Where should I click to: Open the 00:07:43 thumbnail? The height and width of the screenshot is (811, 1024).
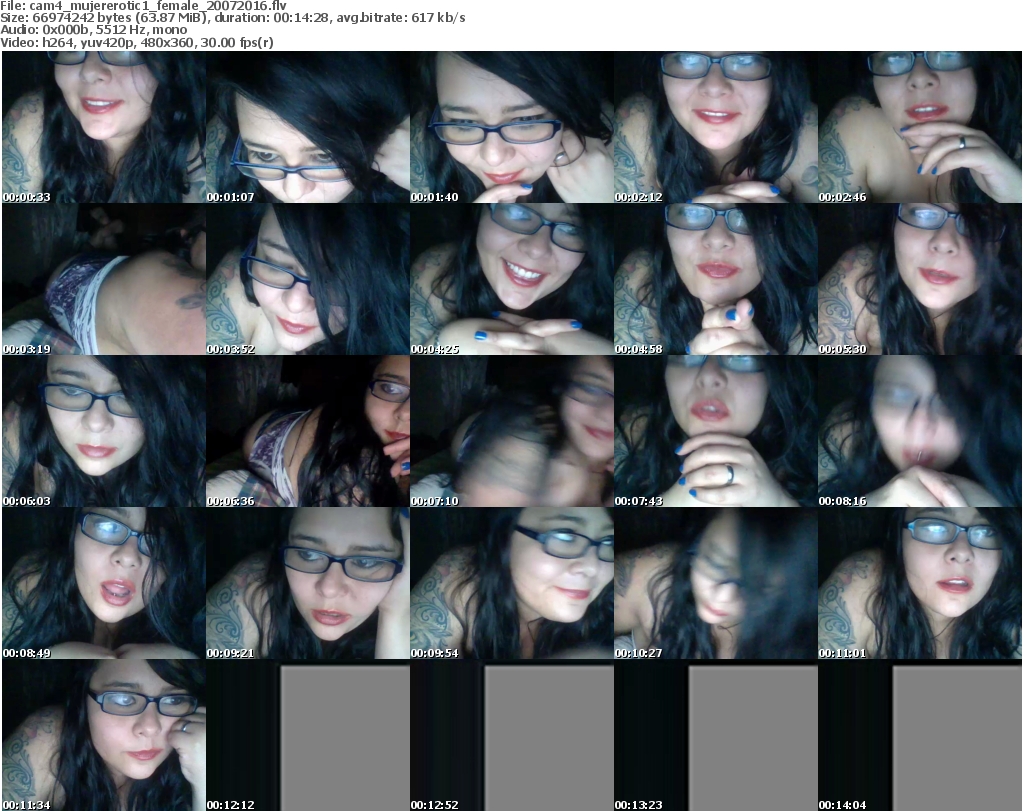click(716, 432)
